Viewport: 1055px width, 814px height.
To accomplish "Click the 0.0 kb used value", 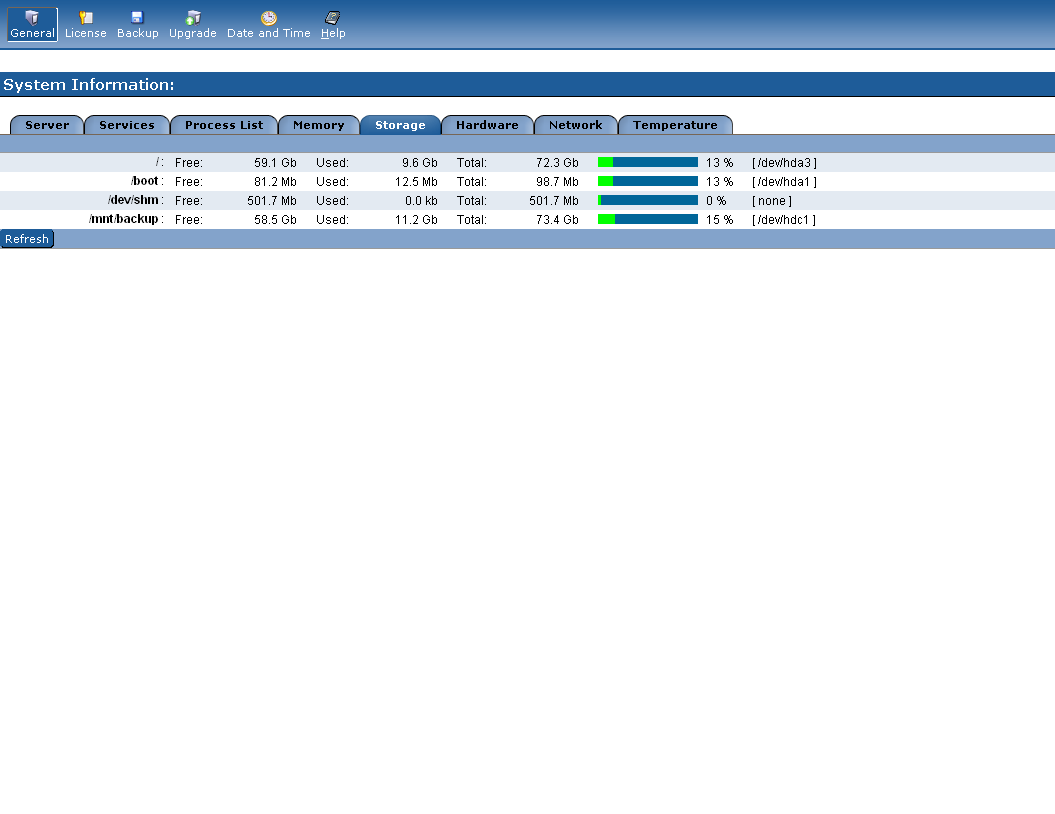I will tap(421, 200).
